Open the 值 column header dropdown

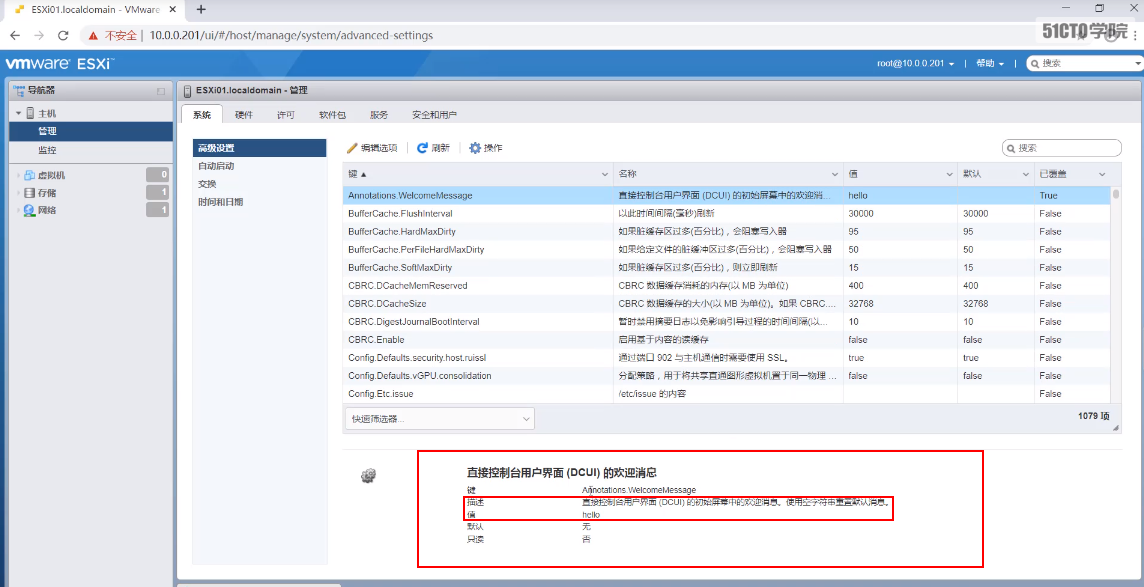coord(950,174)
